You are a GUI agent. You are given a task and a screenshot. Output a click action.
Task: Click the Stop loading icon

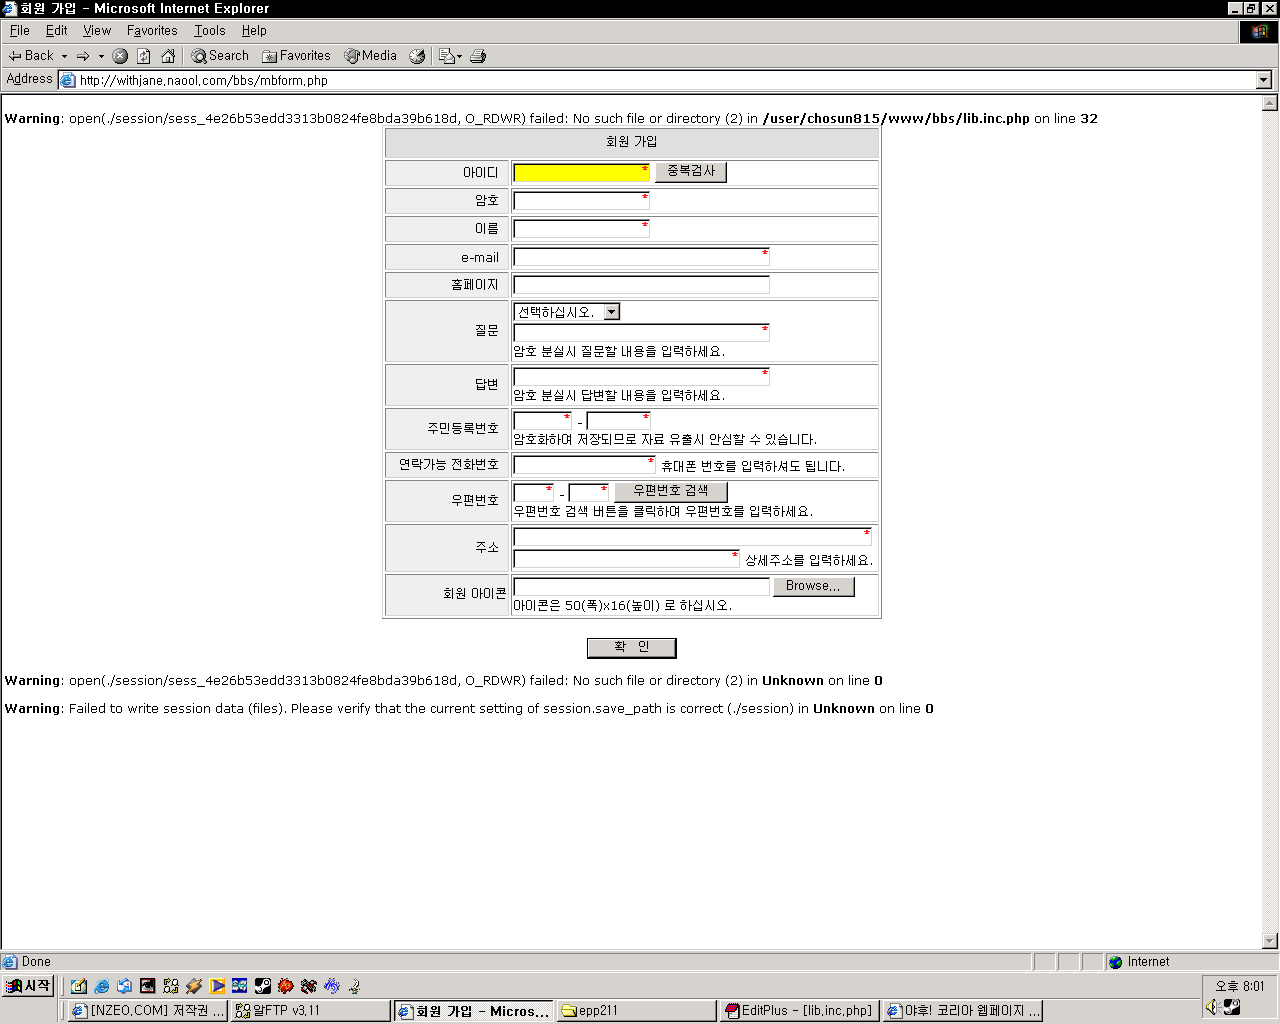click(120, 56)
